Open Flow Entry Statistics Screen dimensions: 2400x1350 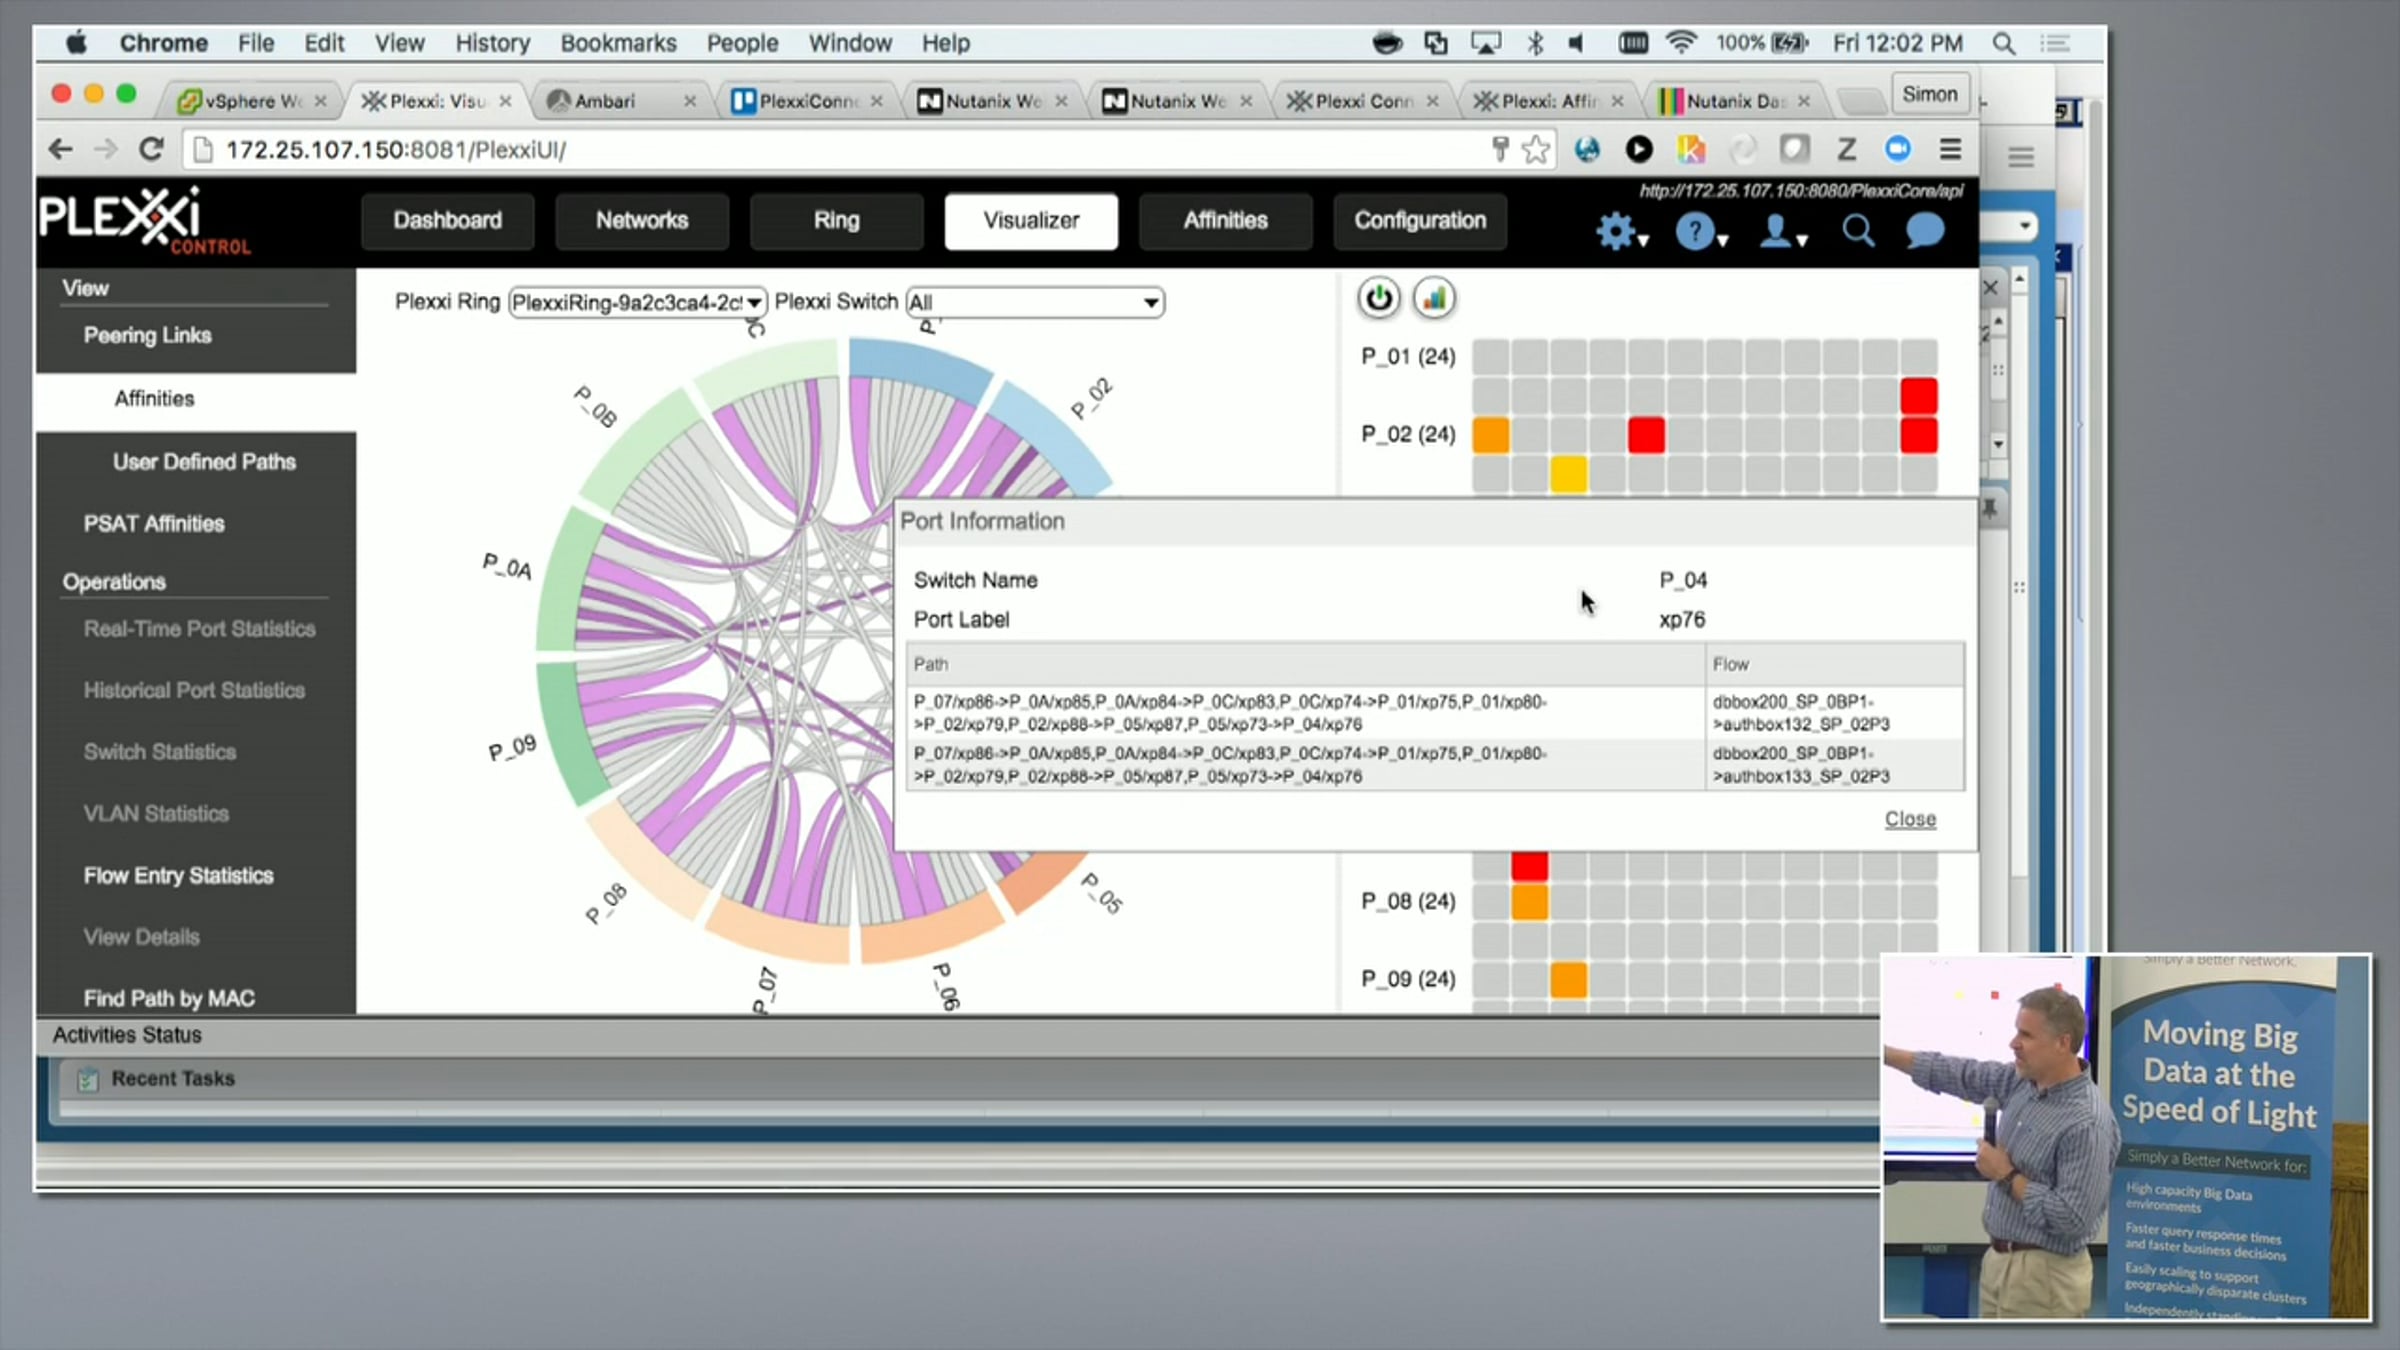(178, 876)
